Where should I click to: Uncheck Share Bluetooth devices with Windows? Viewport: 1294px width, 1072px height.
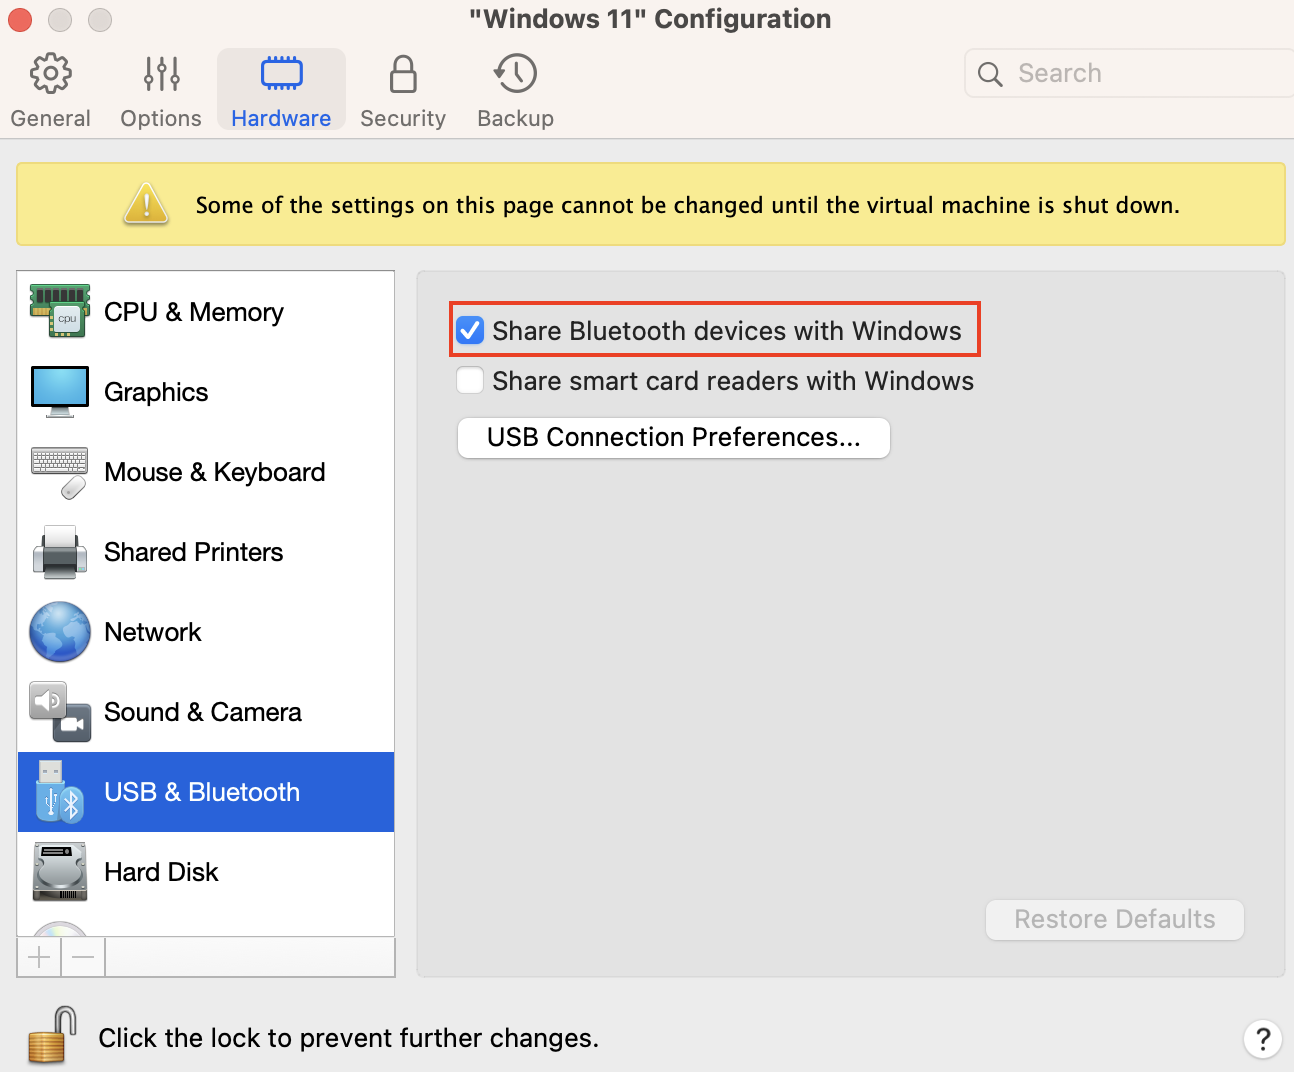tap(470, 330)
